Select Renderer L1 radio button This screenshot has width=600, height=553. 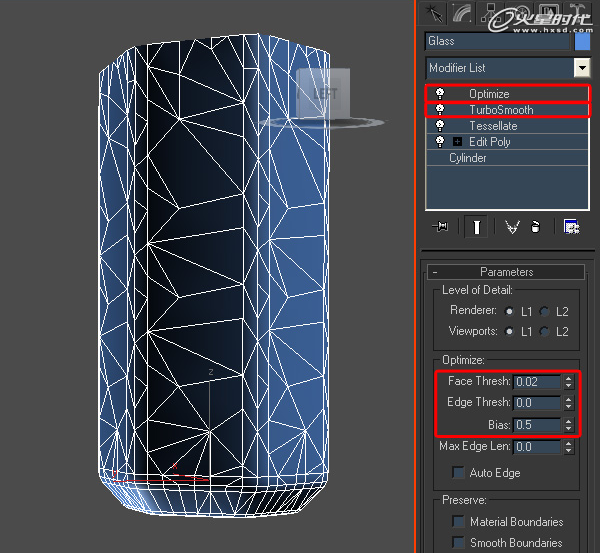pyautogui.click(x=509, y=312)
